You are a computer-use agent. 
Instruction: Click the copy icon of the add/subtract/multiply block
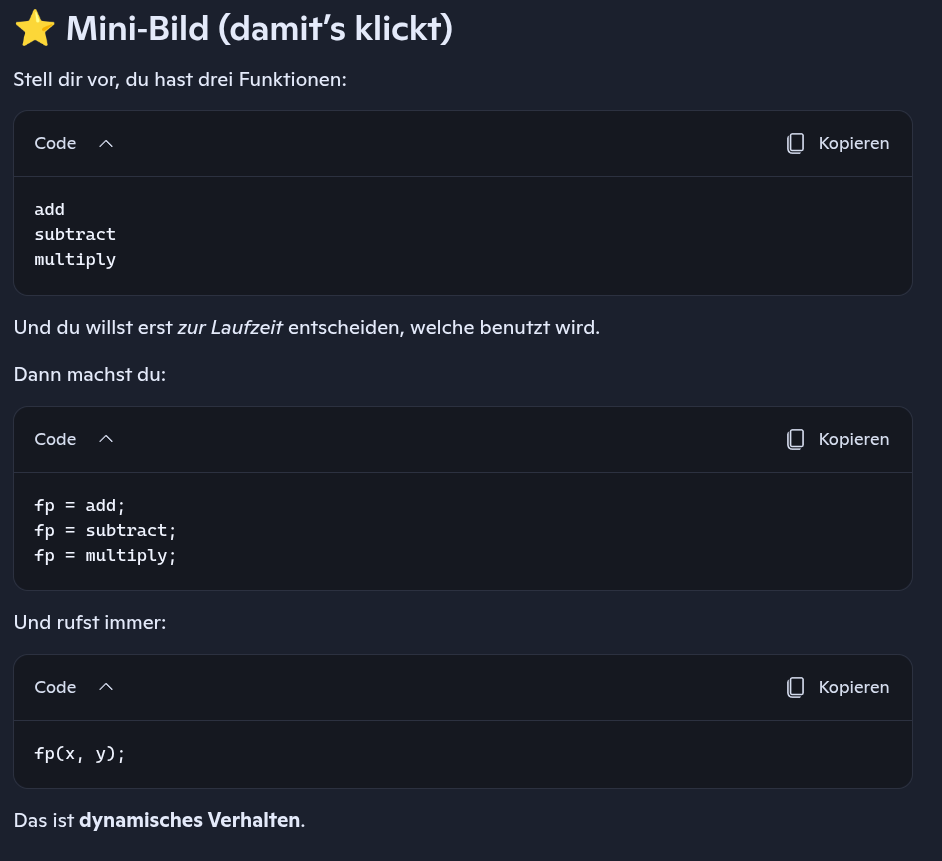(795, 144)
